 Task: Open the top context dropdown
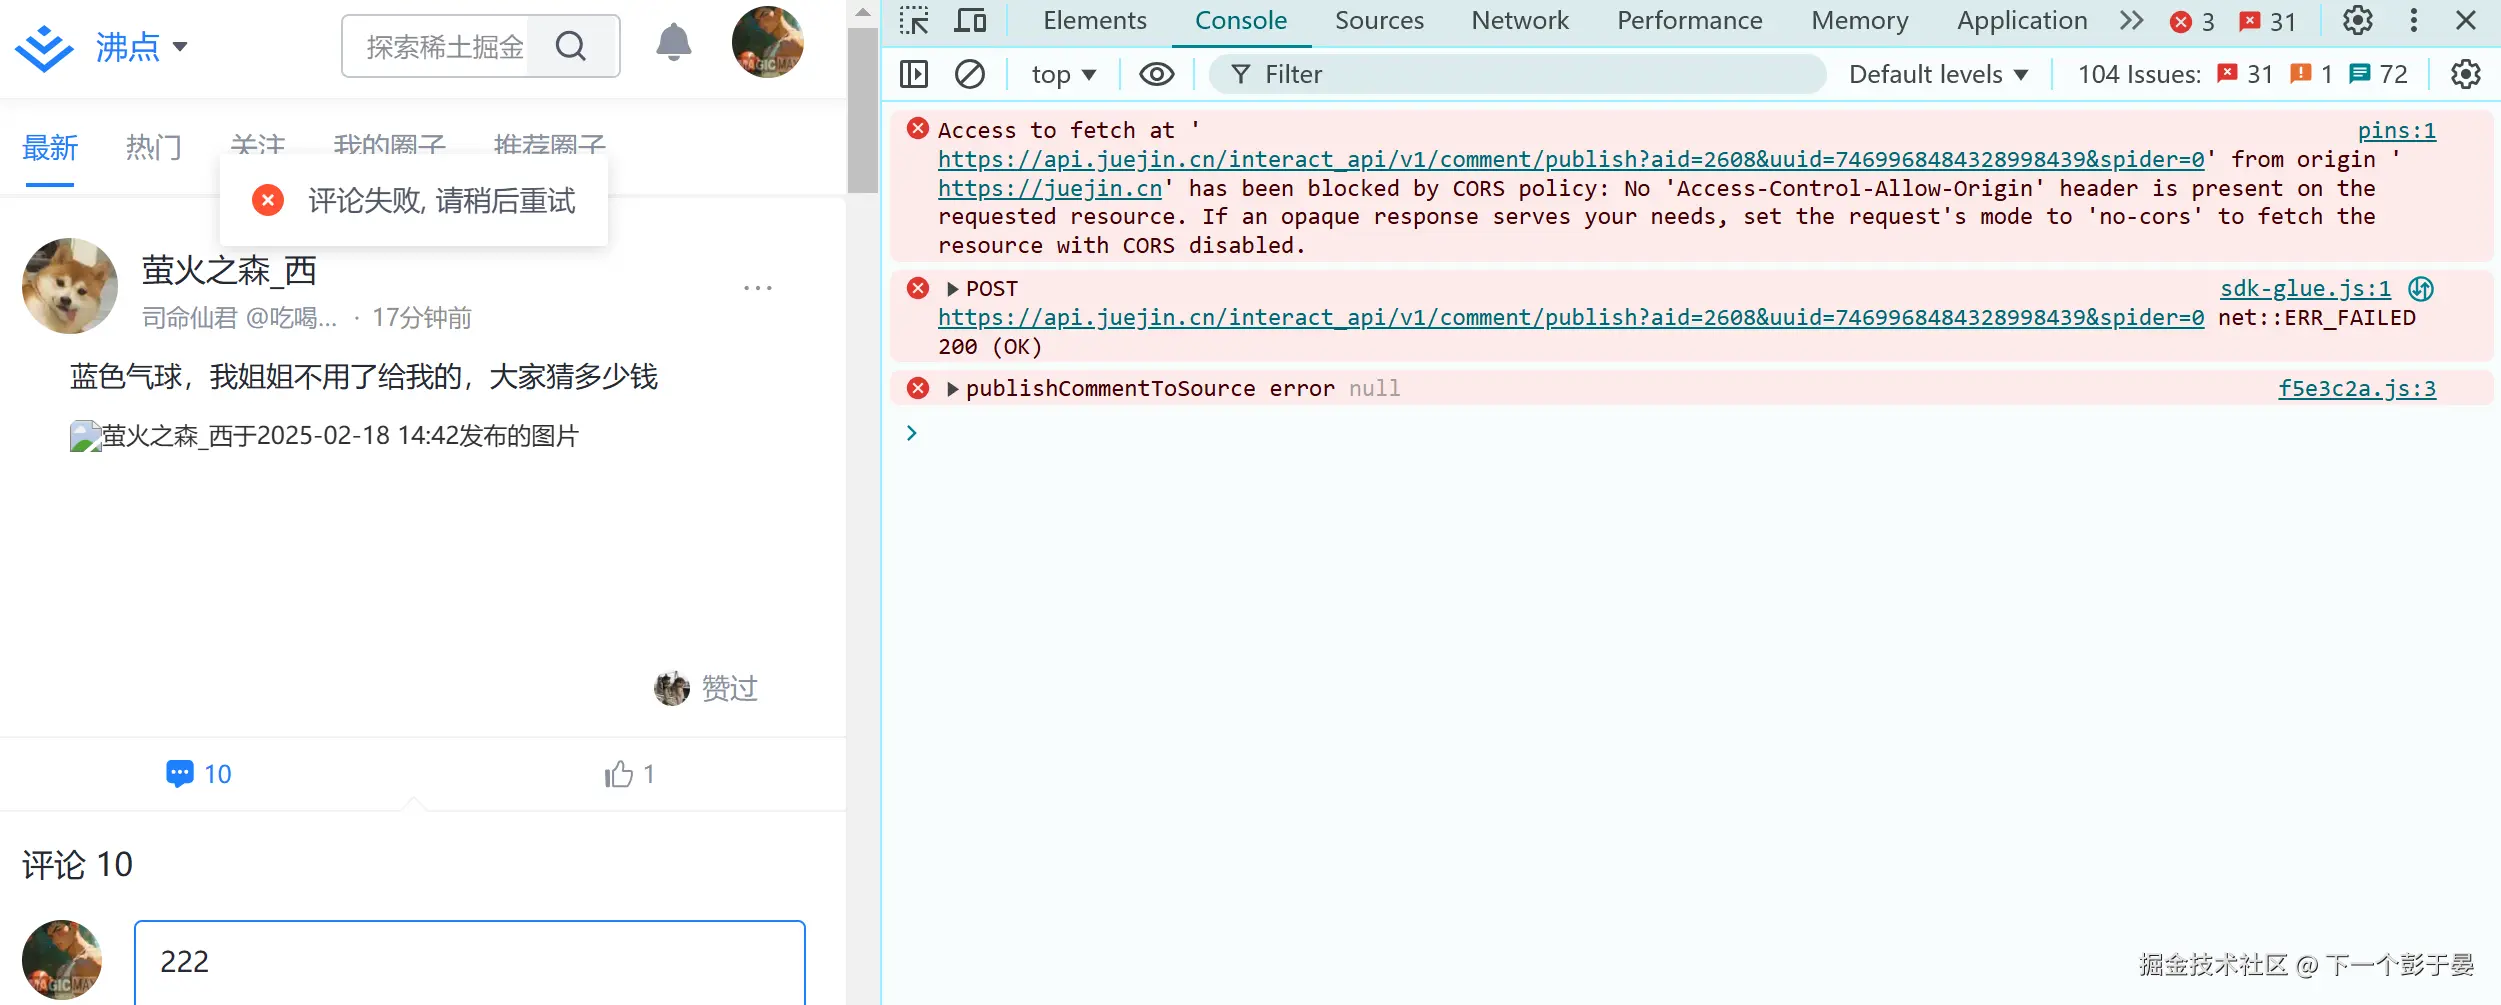point(1063,74)
